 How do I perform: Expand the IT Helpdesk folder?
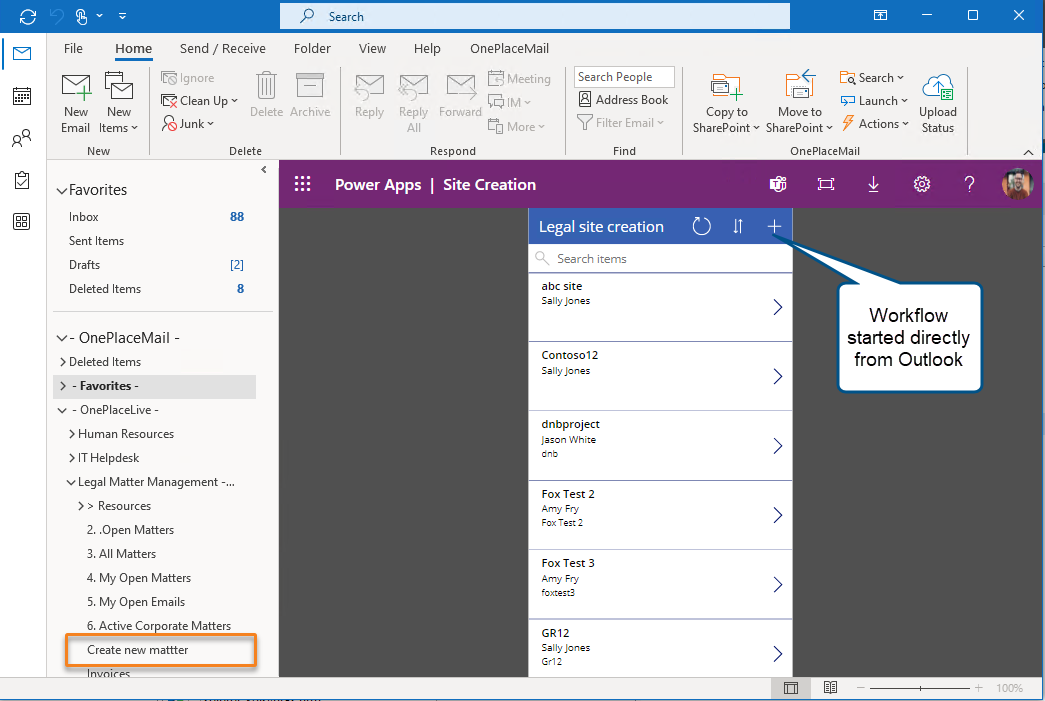coord(72,458)
